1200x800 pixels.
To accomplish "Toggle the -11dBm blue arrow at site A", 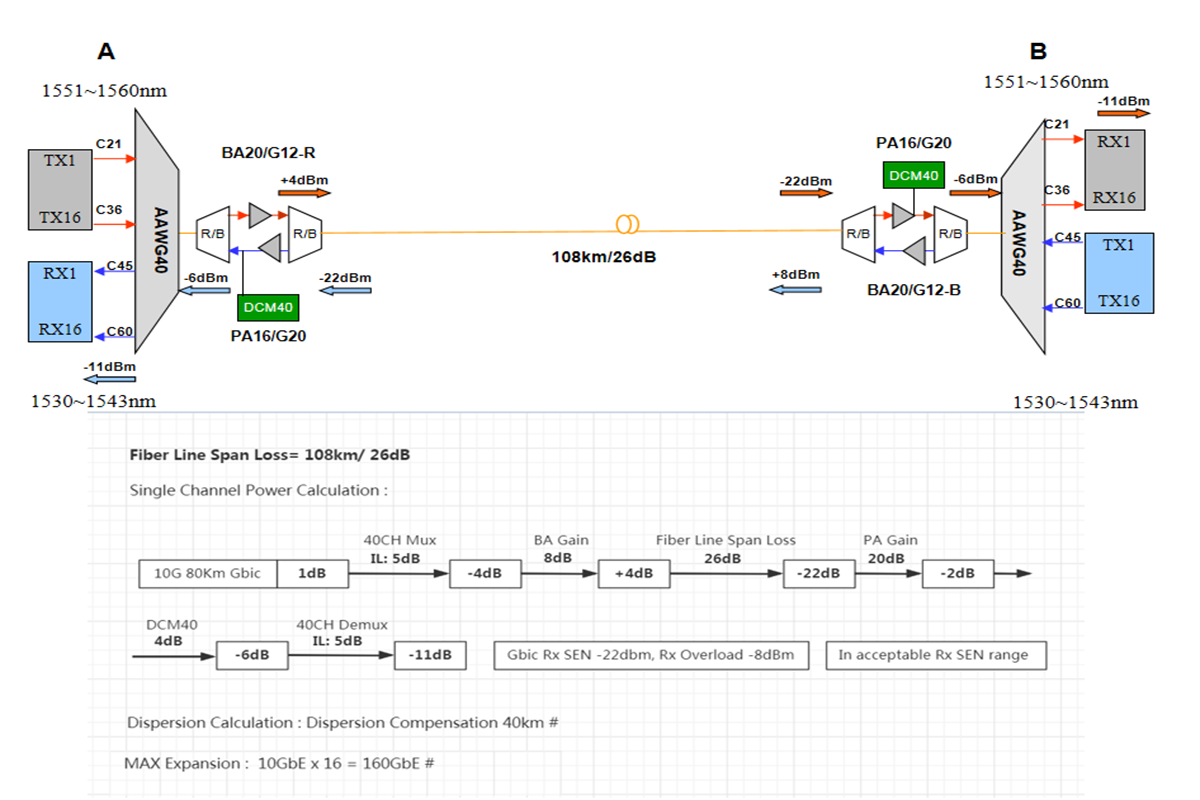I will click(108, 380).
